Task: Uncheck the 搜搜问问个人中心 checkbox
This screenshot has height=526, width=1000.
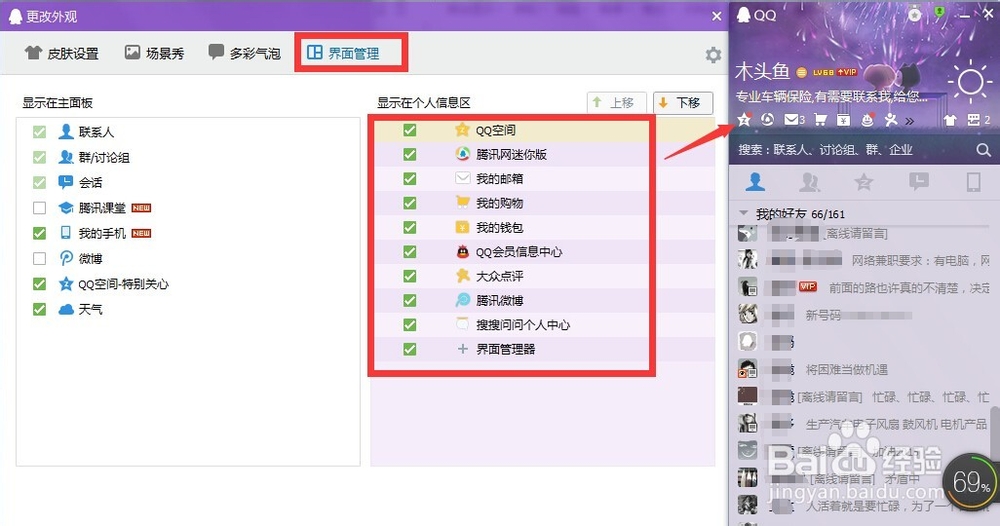Action: coord(409,325)
